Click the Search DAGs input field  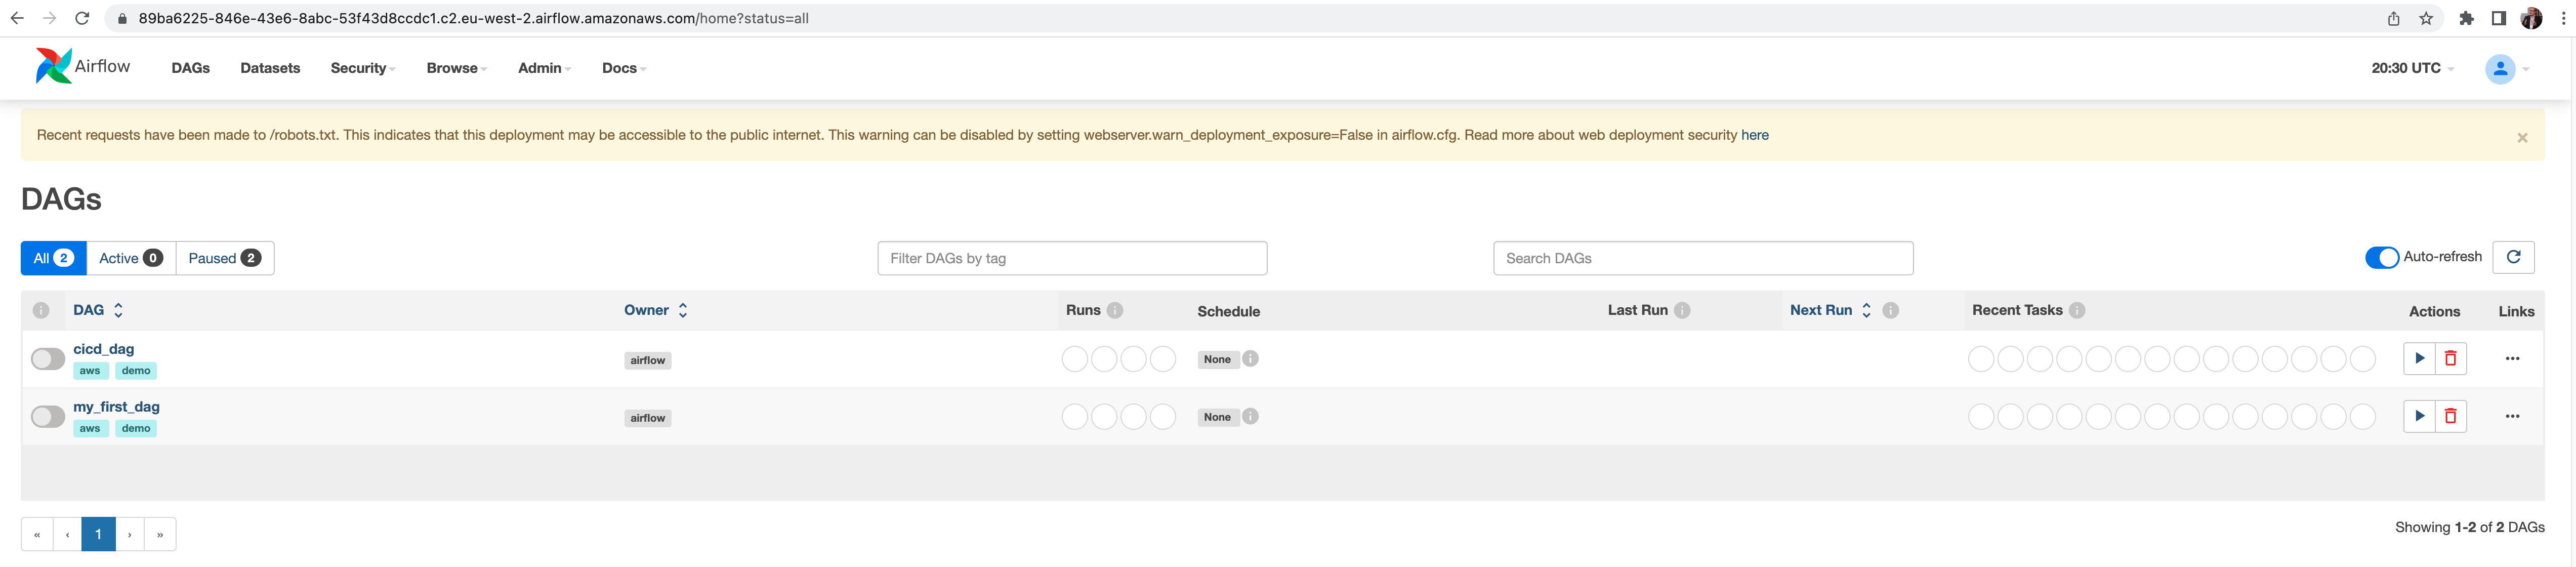click(x=1702, y=258)
